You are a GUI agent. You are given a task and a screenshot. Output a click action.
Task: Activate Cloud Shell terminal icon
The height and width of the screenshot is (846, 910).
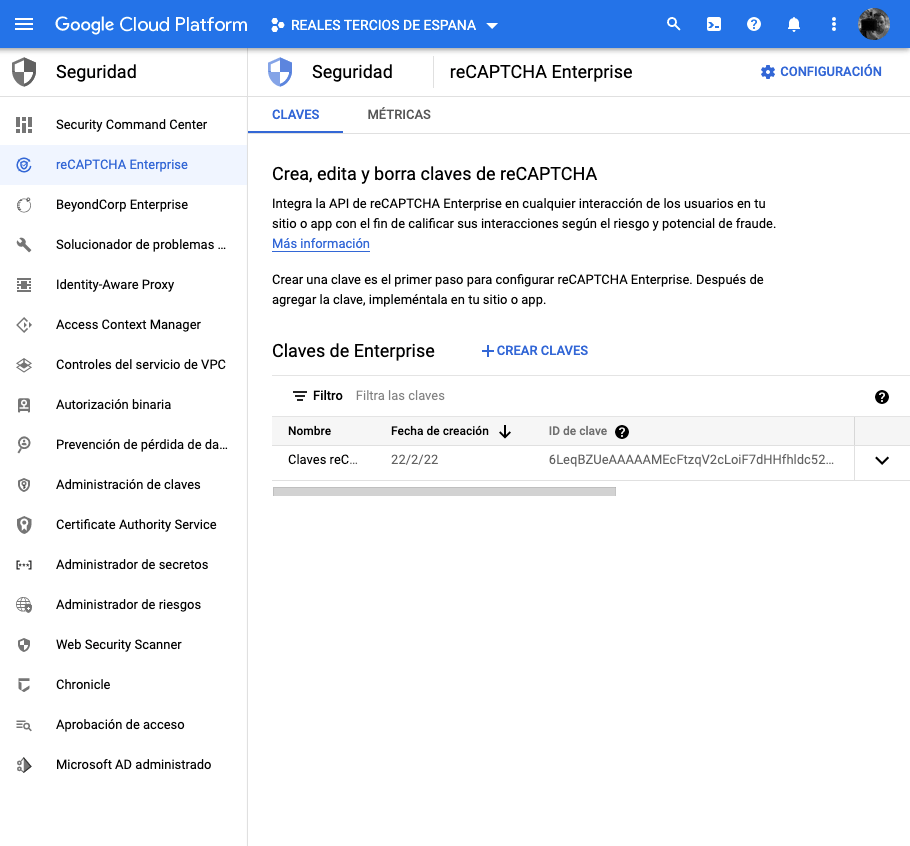pyautogui.click(x=714, y=24)
